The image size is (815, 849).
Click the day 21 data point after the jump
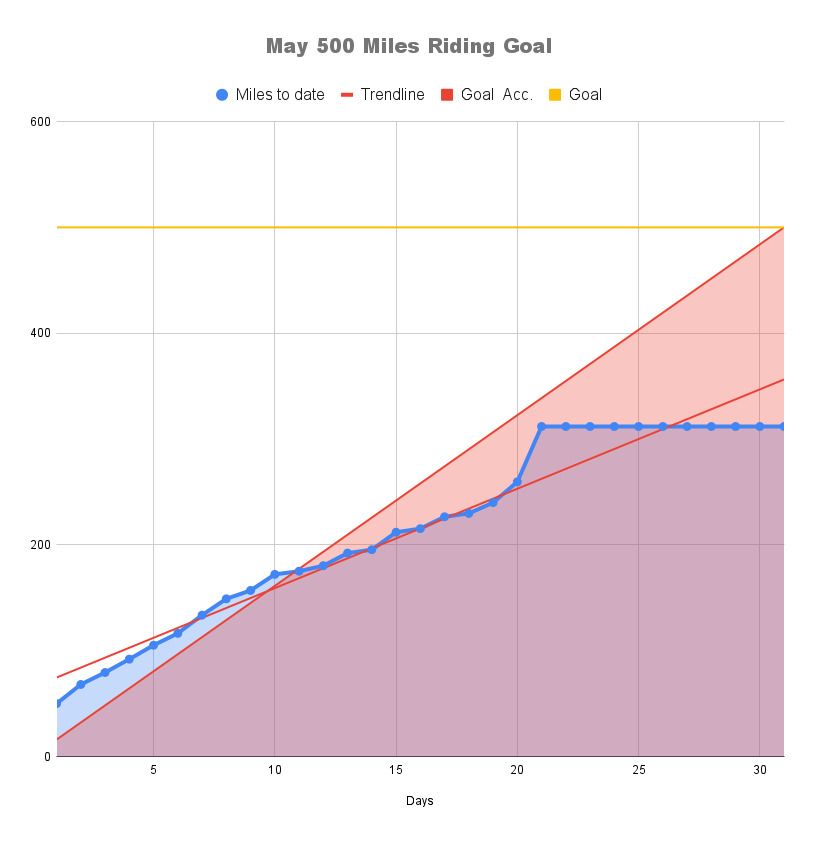click(541, 427)
